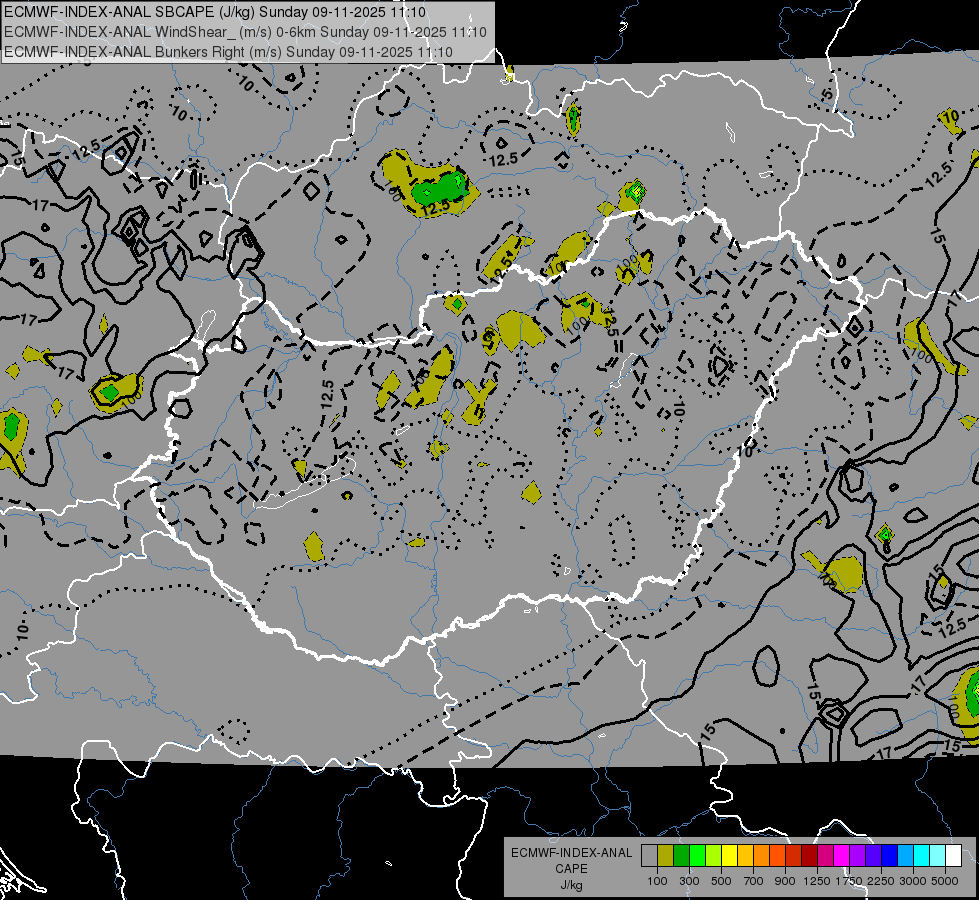
Task: Click the 1250 value on legend scale
Action: tap(817, 881)
